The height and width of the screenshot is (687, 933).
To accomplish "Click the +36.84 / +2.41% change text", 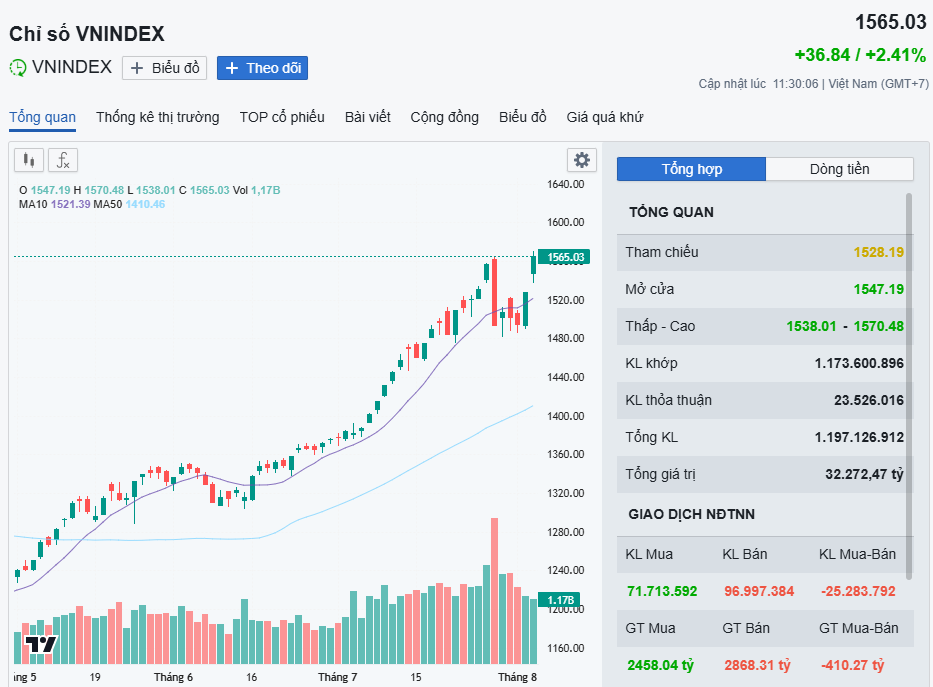I will [x=860, y=55].
